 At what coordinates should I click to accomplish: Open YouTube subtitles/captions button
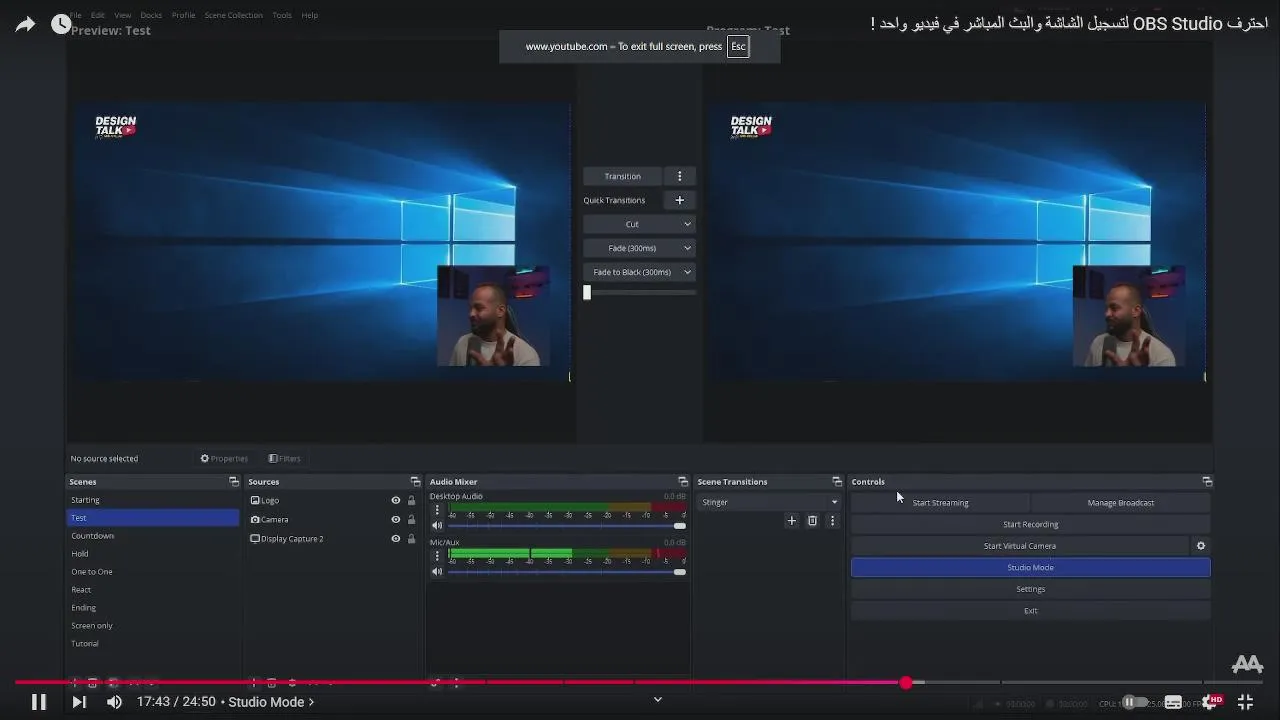point(1173,702)
